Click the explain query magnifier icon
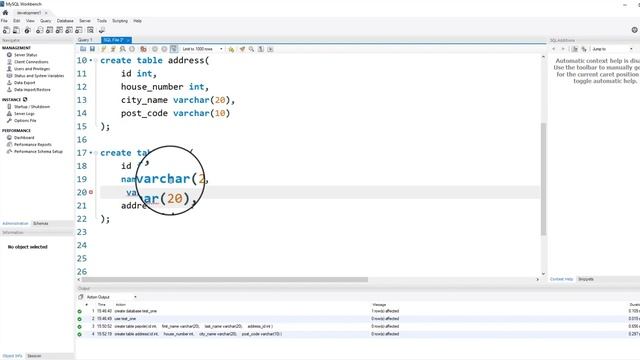Image resolution: width=640 pixels, height=360 pixels. [x=122, y=49]
